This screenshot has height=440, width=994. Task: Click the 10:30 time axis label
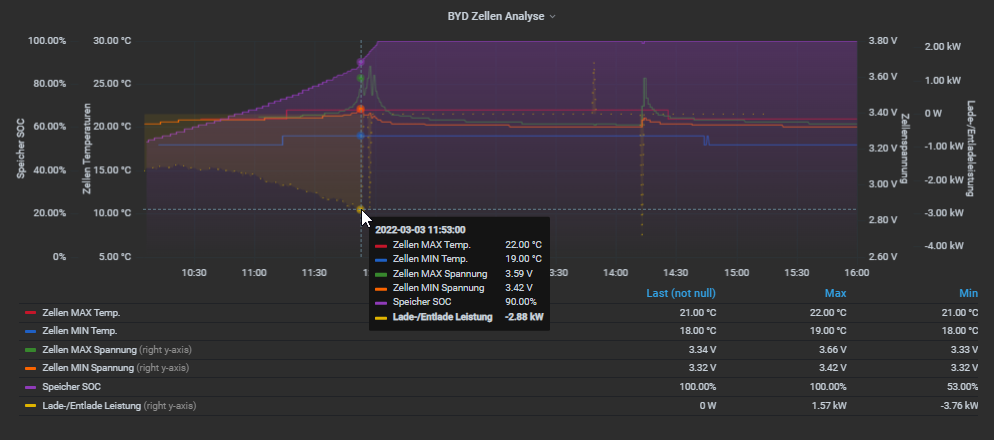[x=194, y=273]
